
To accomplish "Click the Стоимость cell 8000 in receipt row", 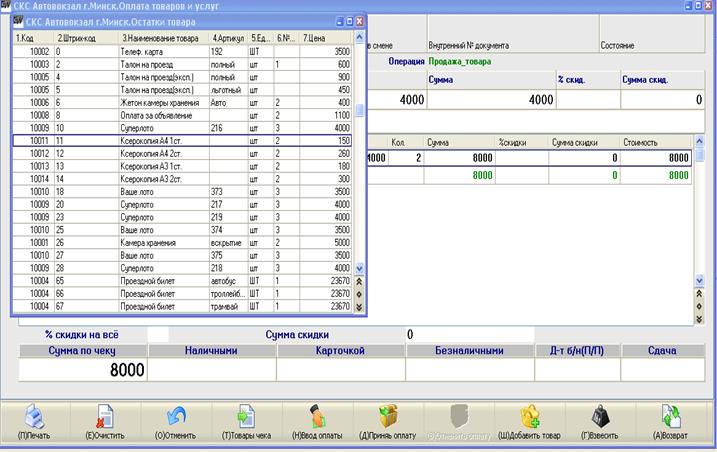I will click(655, 158).
